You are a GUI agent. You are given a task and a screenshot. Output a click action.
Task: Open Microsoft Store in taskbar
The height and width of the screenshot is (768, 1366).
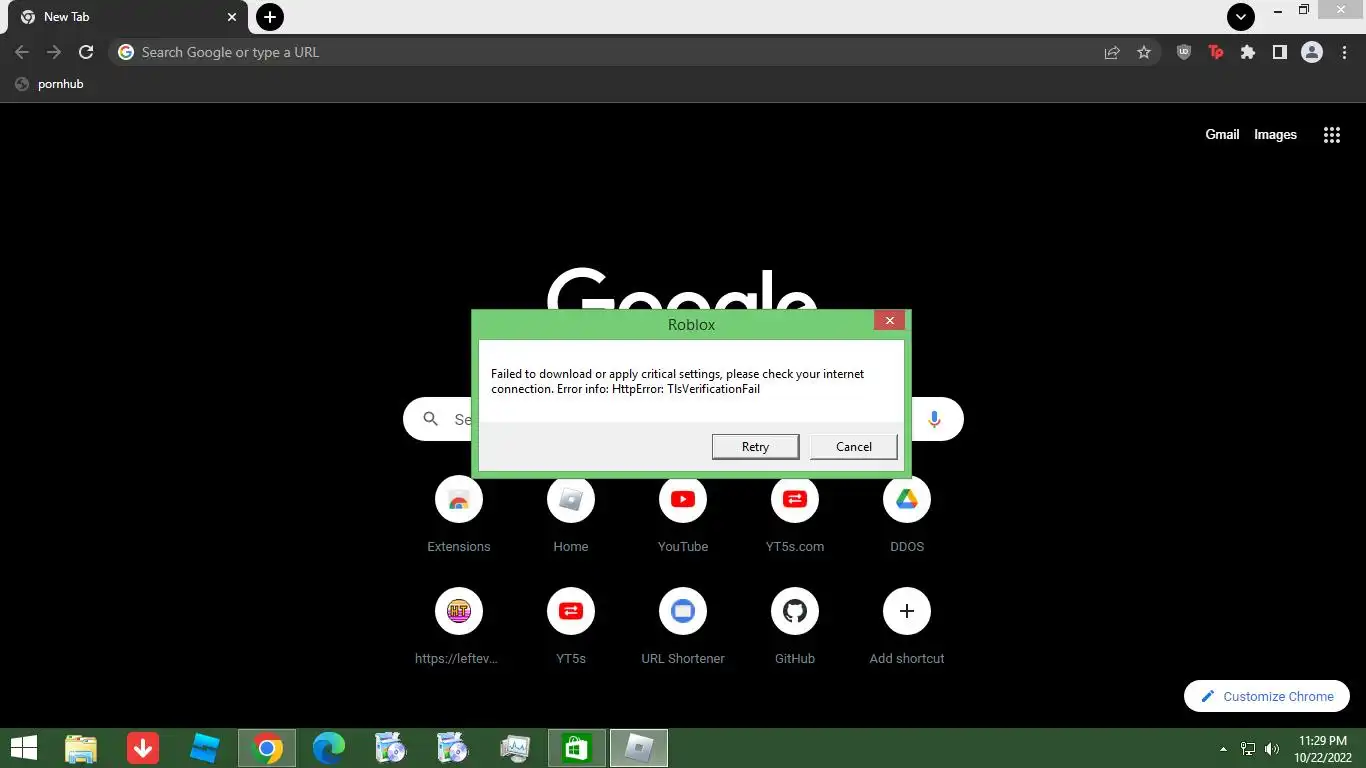tap(577, 748)
